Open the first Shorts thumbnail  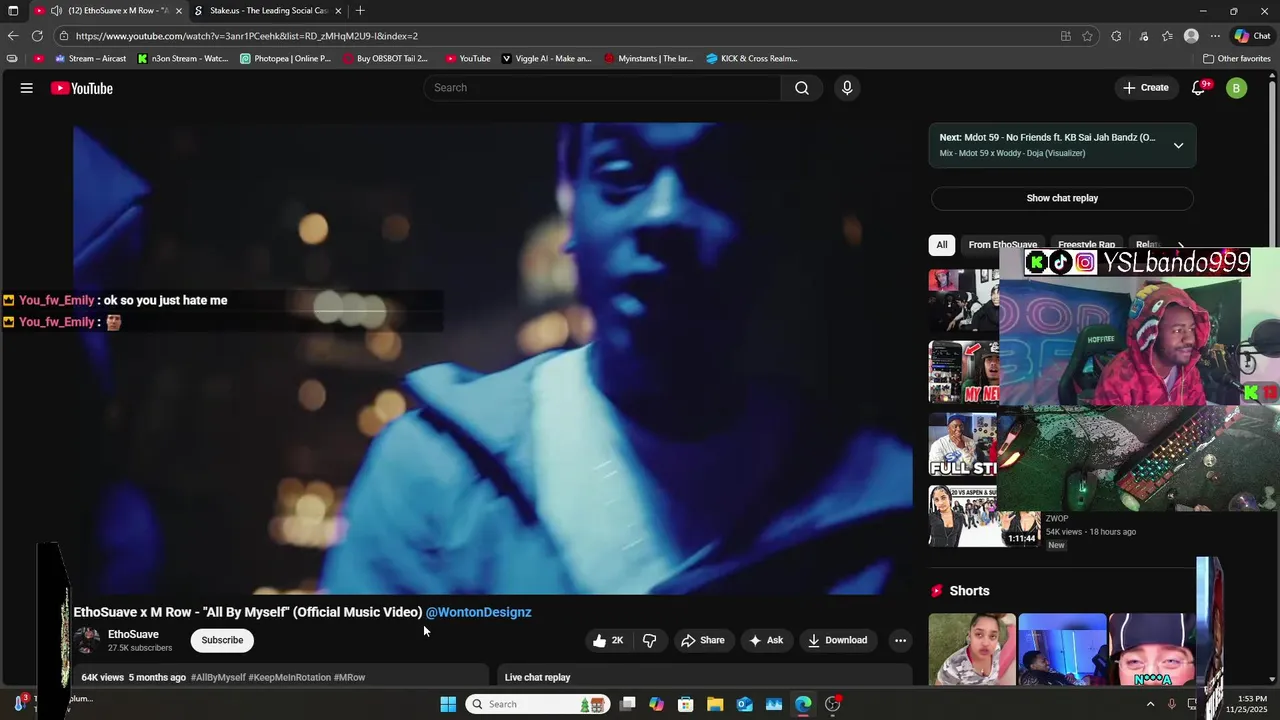click(x=972, y=649)
